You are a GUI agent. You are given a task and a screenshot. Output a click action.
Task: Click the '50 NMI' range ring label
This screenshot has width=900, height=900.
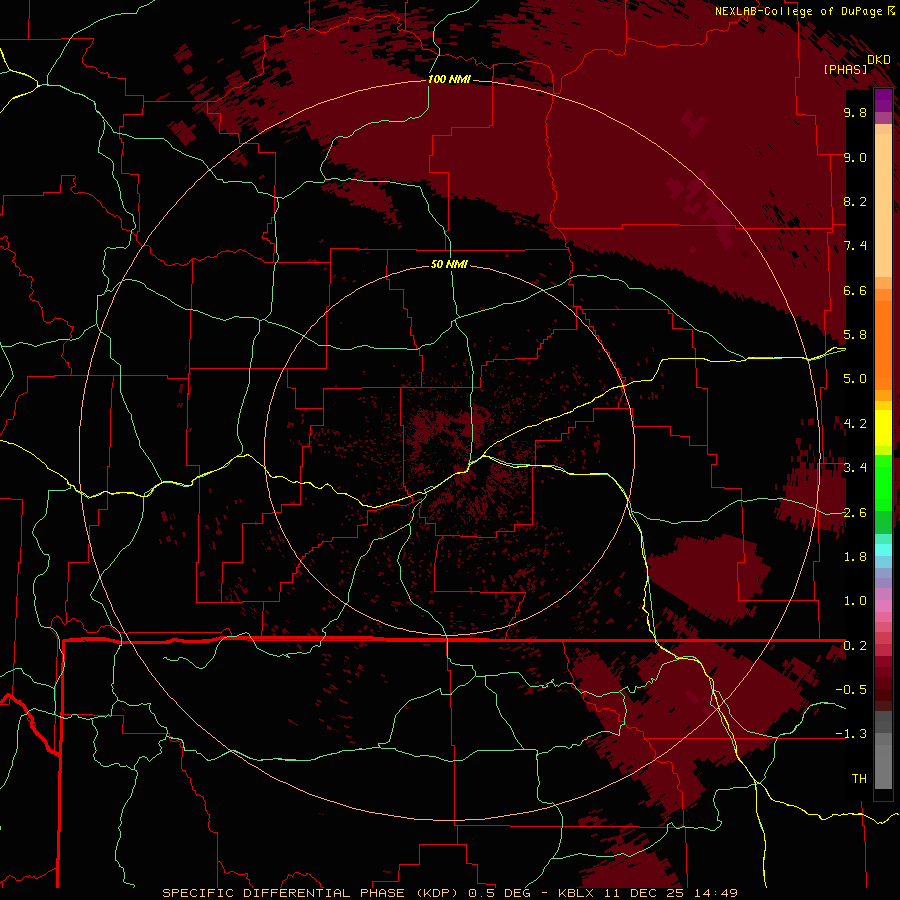449,264
